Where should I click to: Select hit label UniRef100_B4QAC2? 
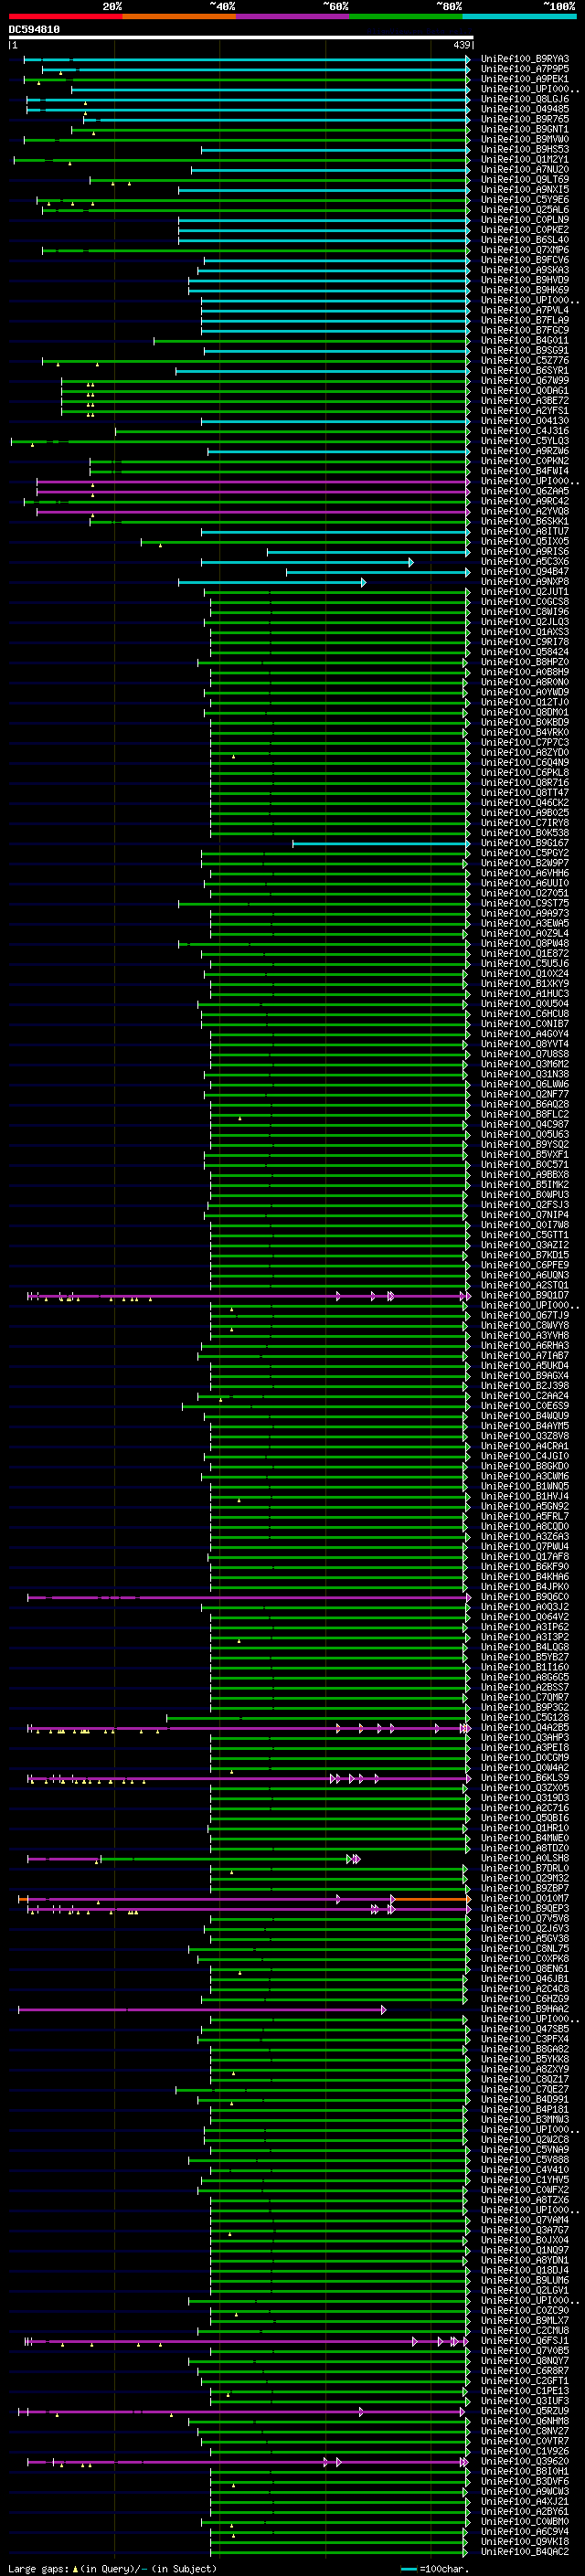(525, 2553)
